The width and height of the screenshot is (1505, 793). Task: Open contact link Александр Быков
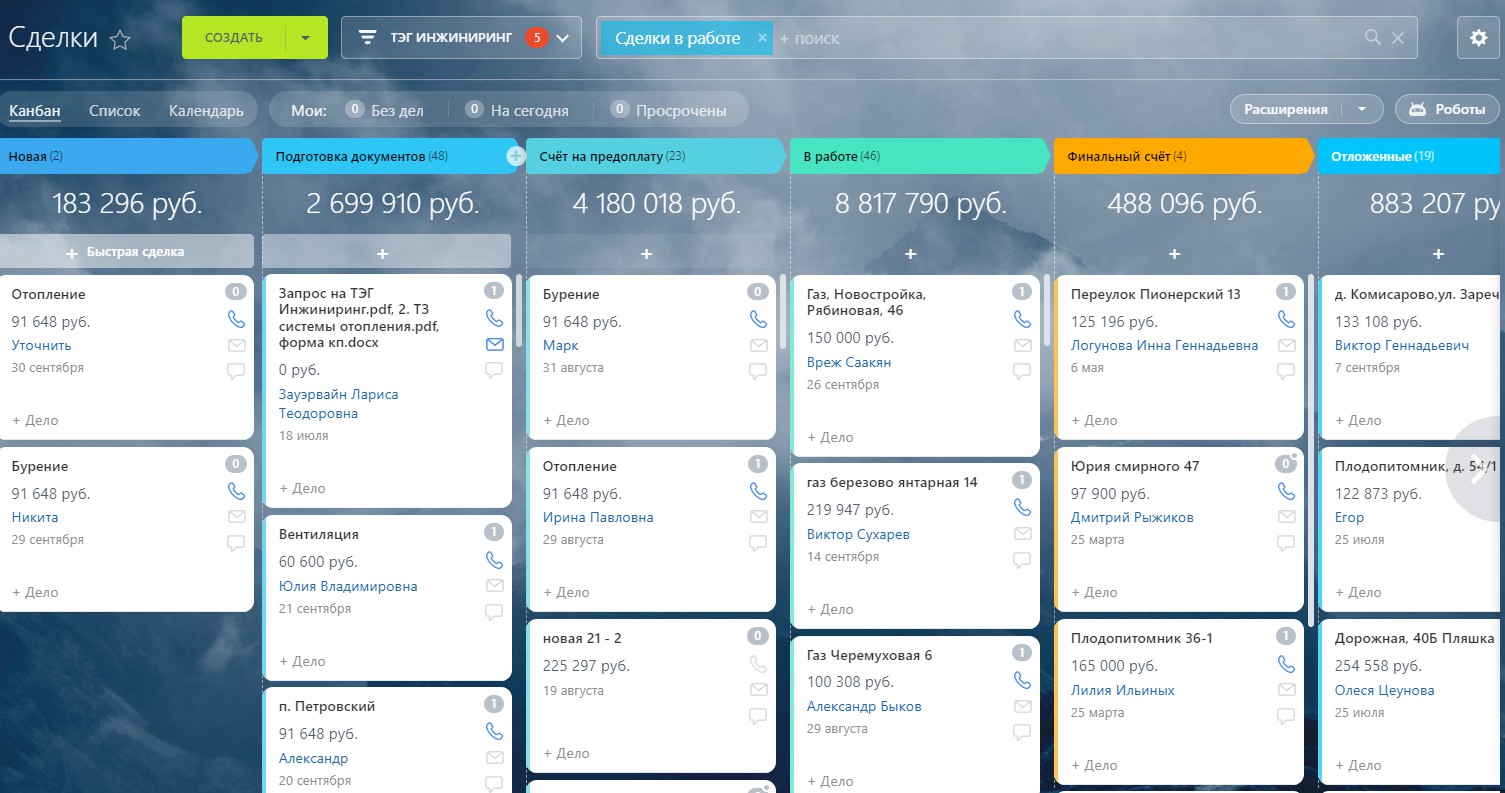pyautogui.click(x=864, y=706)
